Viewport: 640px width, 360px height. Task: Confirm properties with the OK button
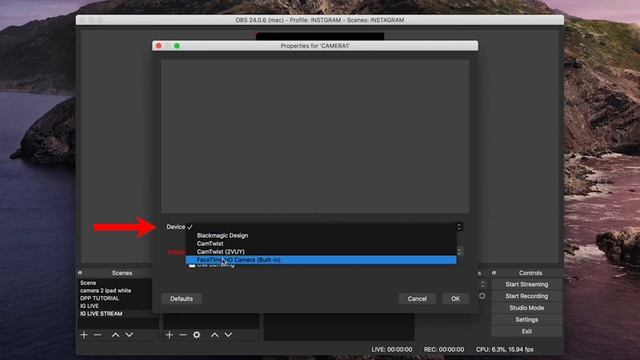[456, 299]
